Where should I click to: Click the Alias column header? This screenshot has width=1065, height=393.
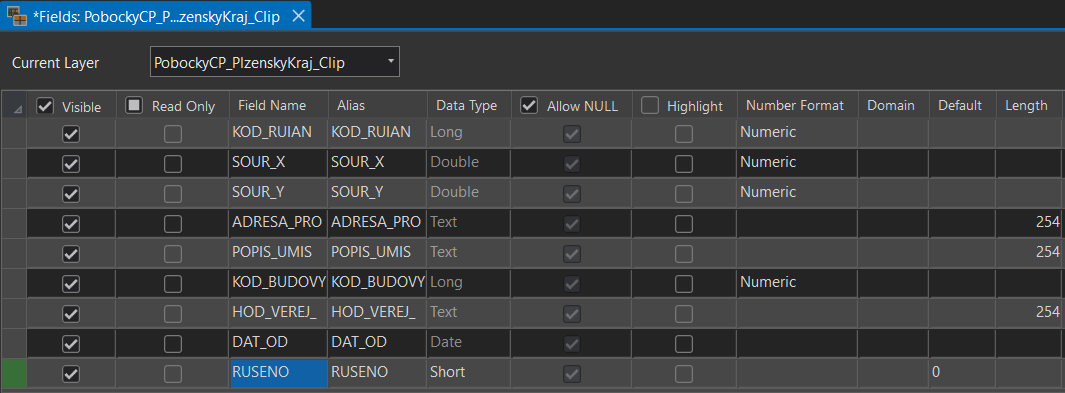pos(378,105)
